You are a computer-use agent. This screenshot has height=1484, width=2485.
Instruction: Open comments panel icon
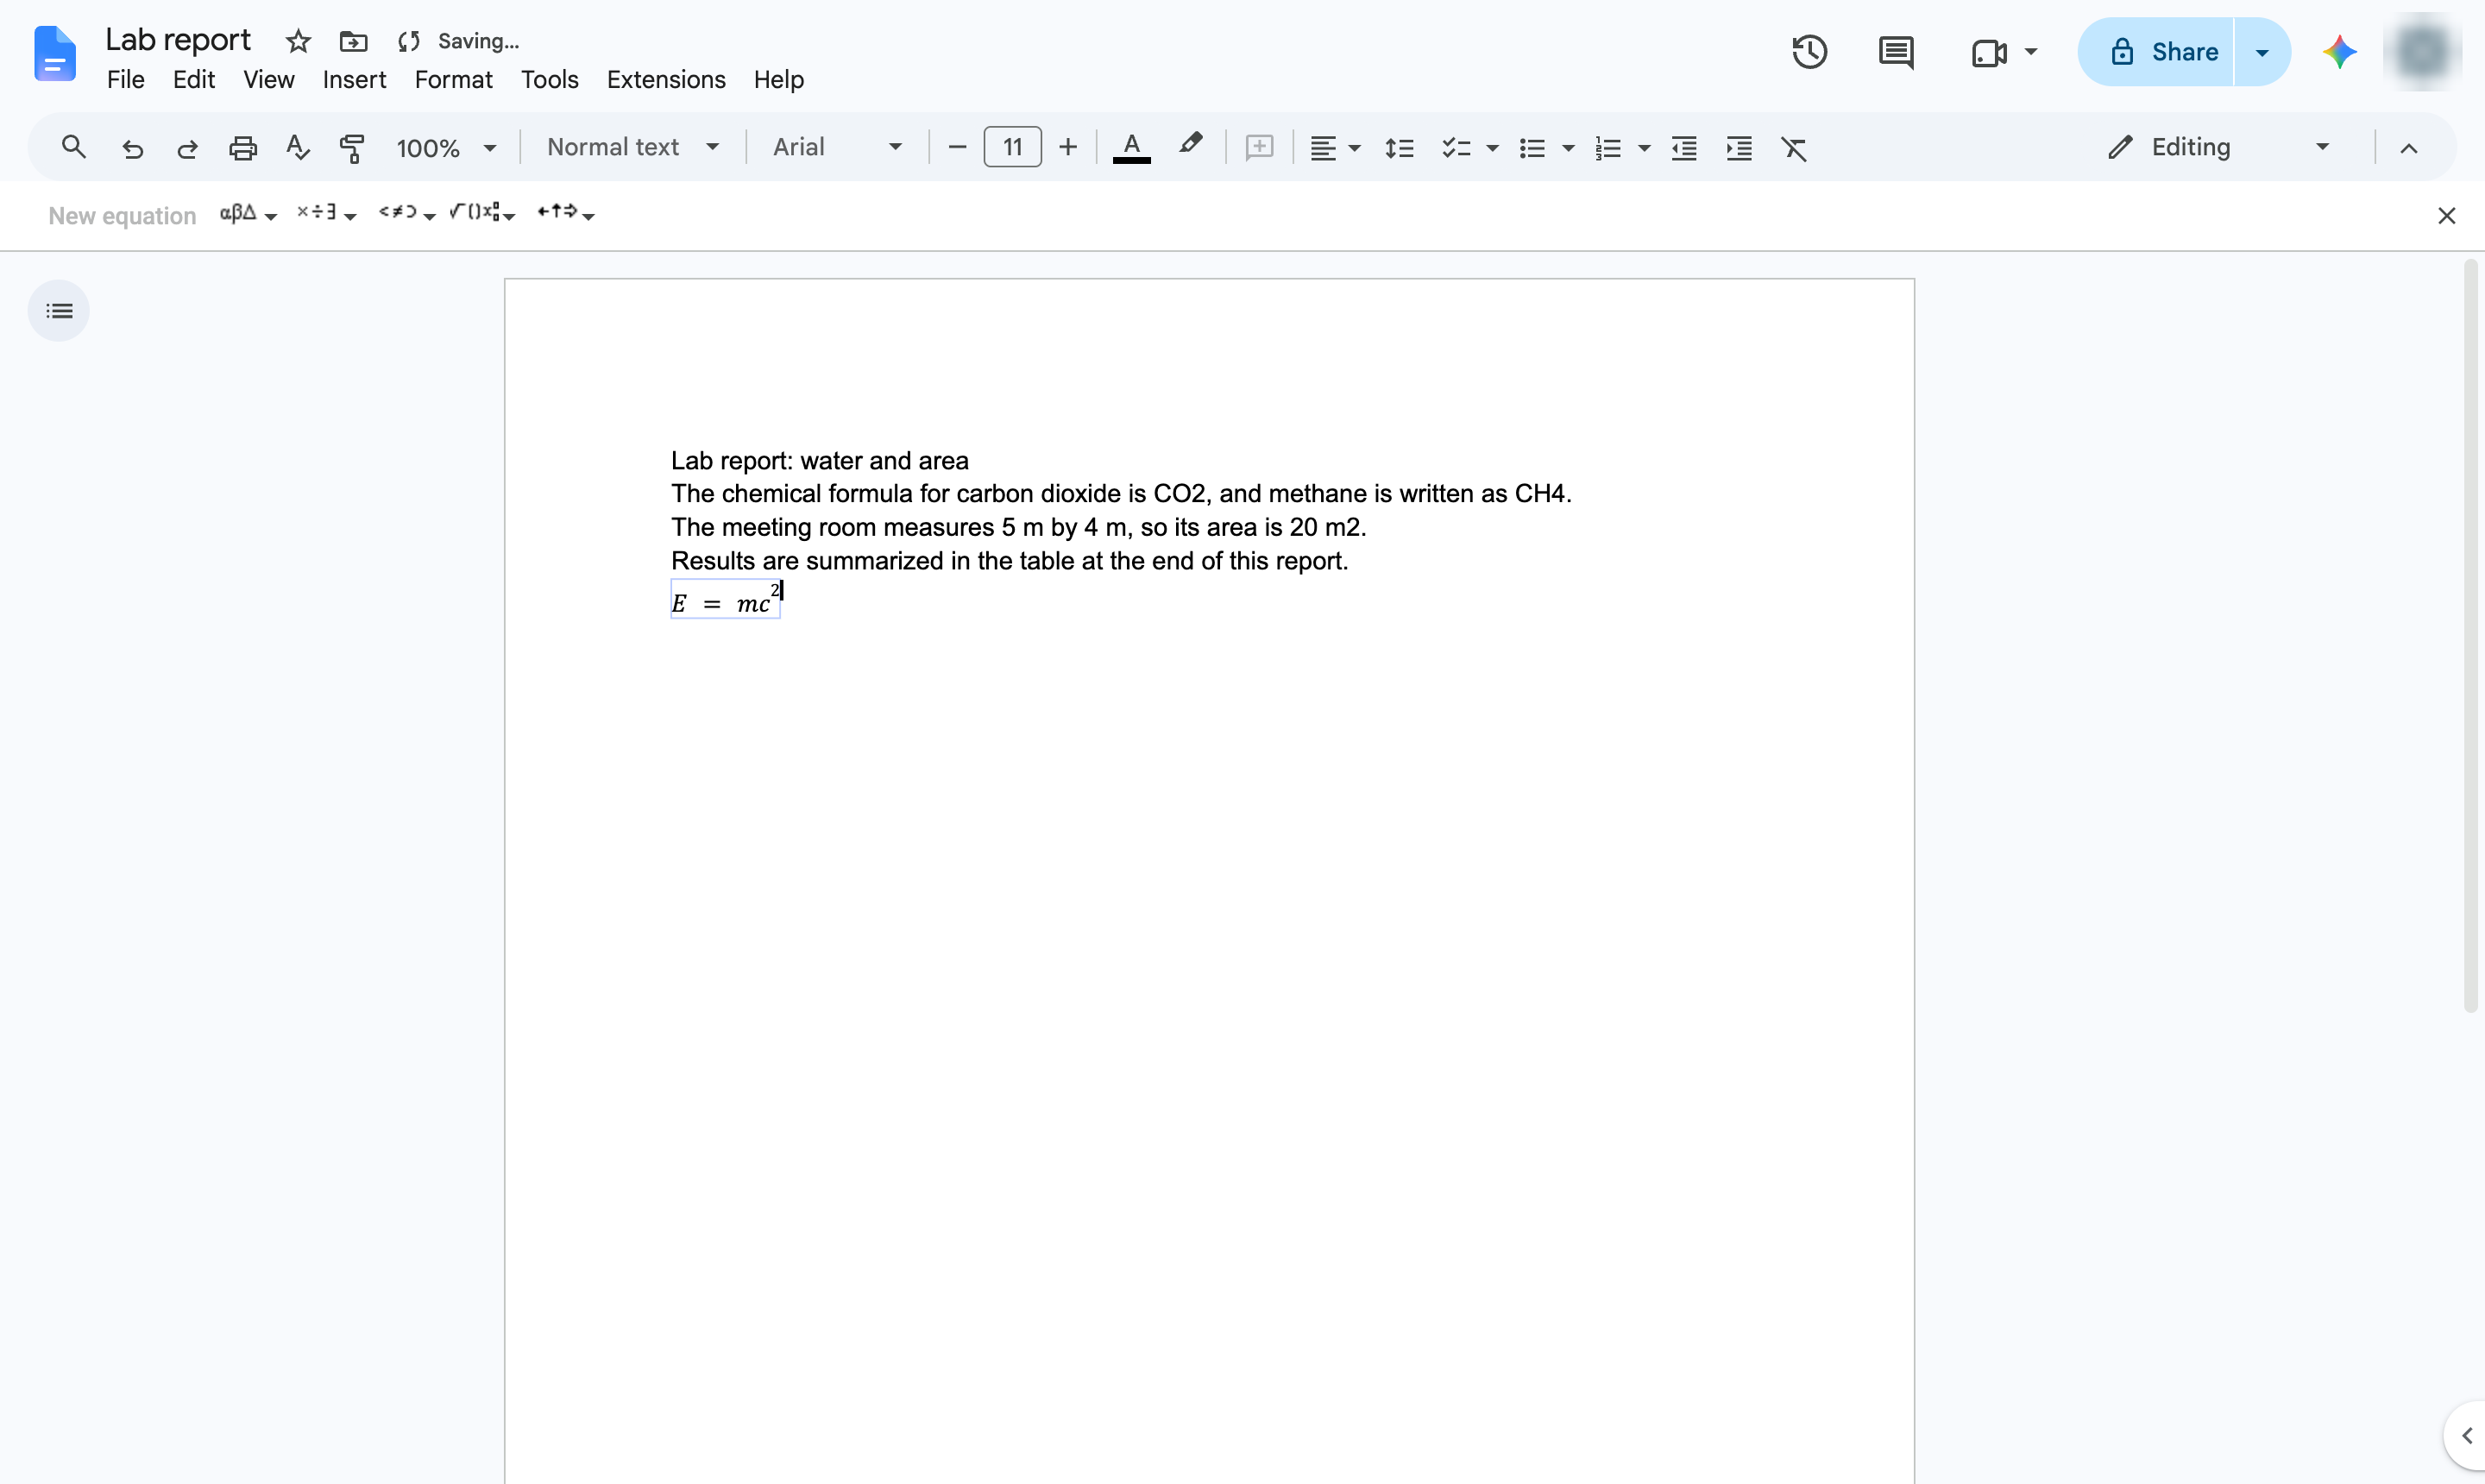tap(1895, 52)
